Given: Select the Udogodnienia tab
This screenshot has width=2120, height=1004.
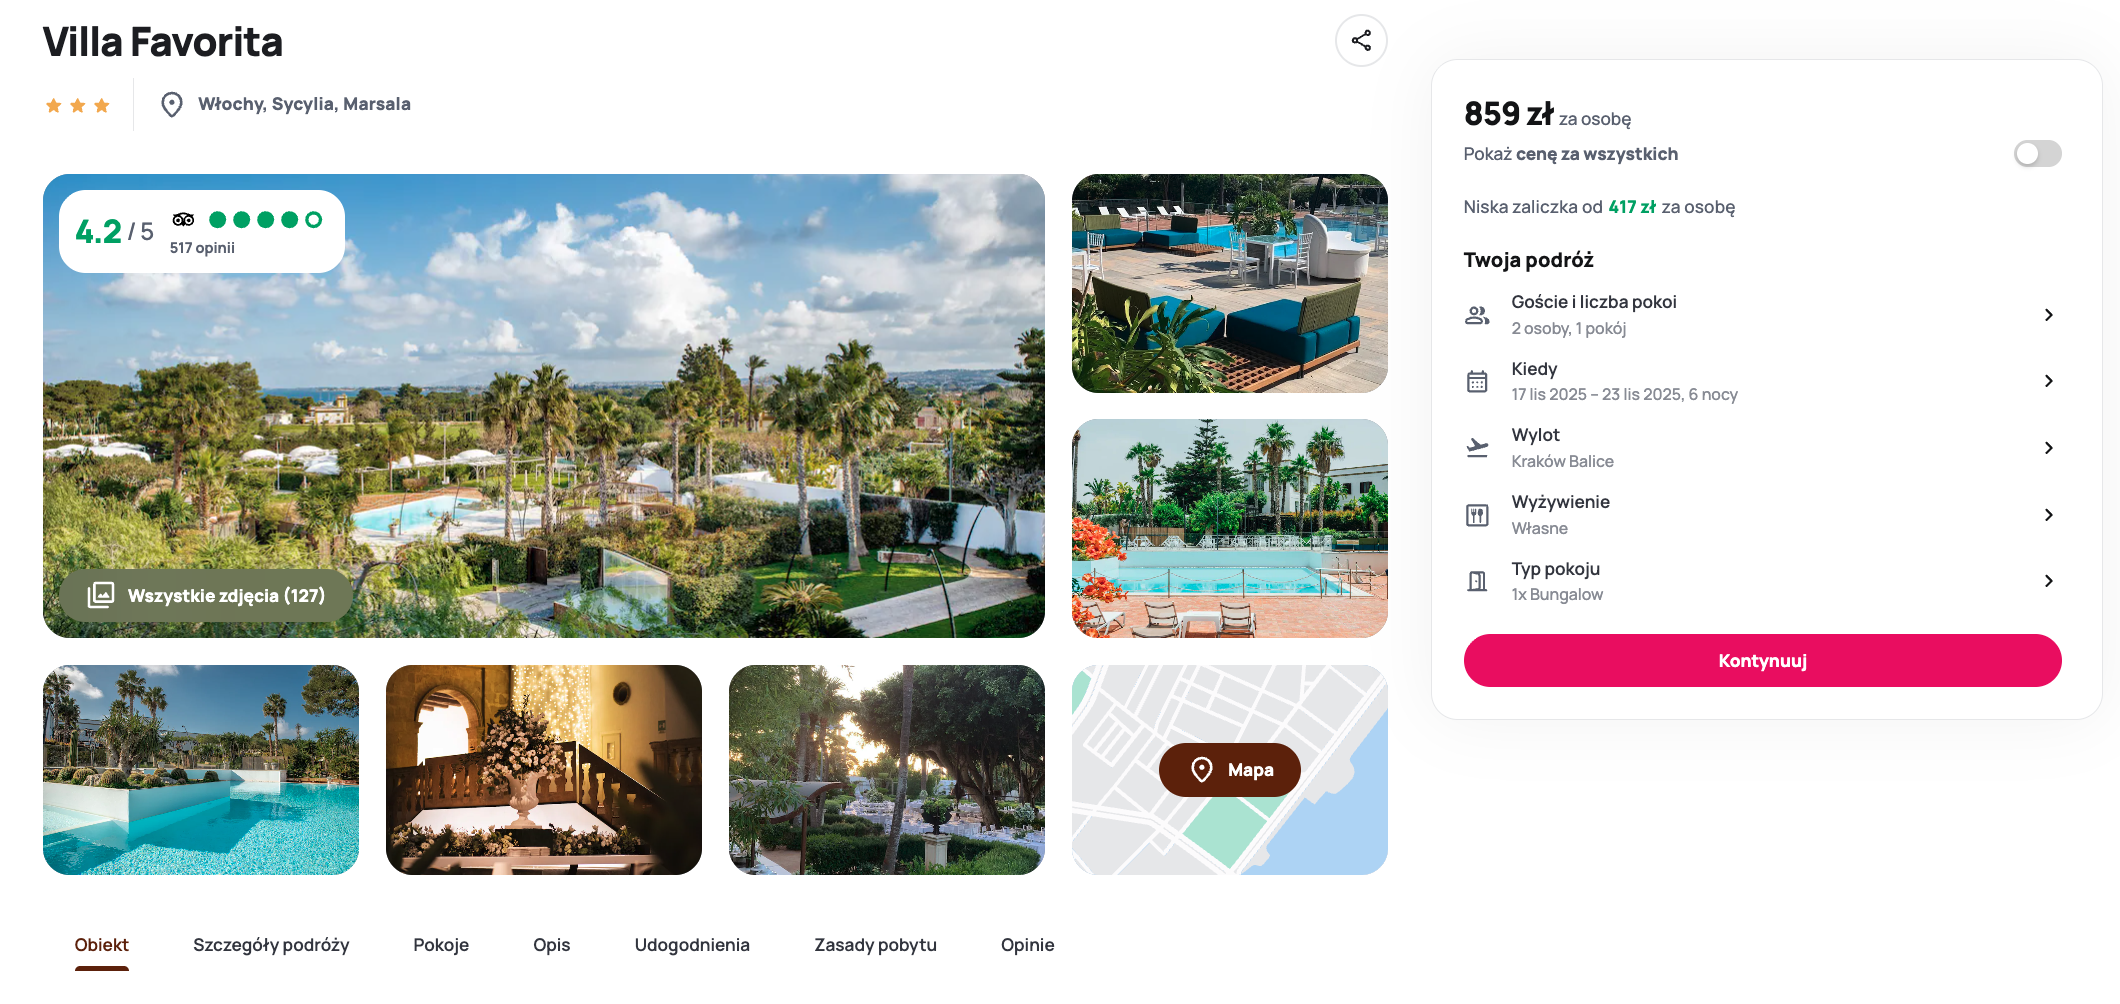Looking at the screenshot, I should point(692,945).
